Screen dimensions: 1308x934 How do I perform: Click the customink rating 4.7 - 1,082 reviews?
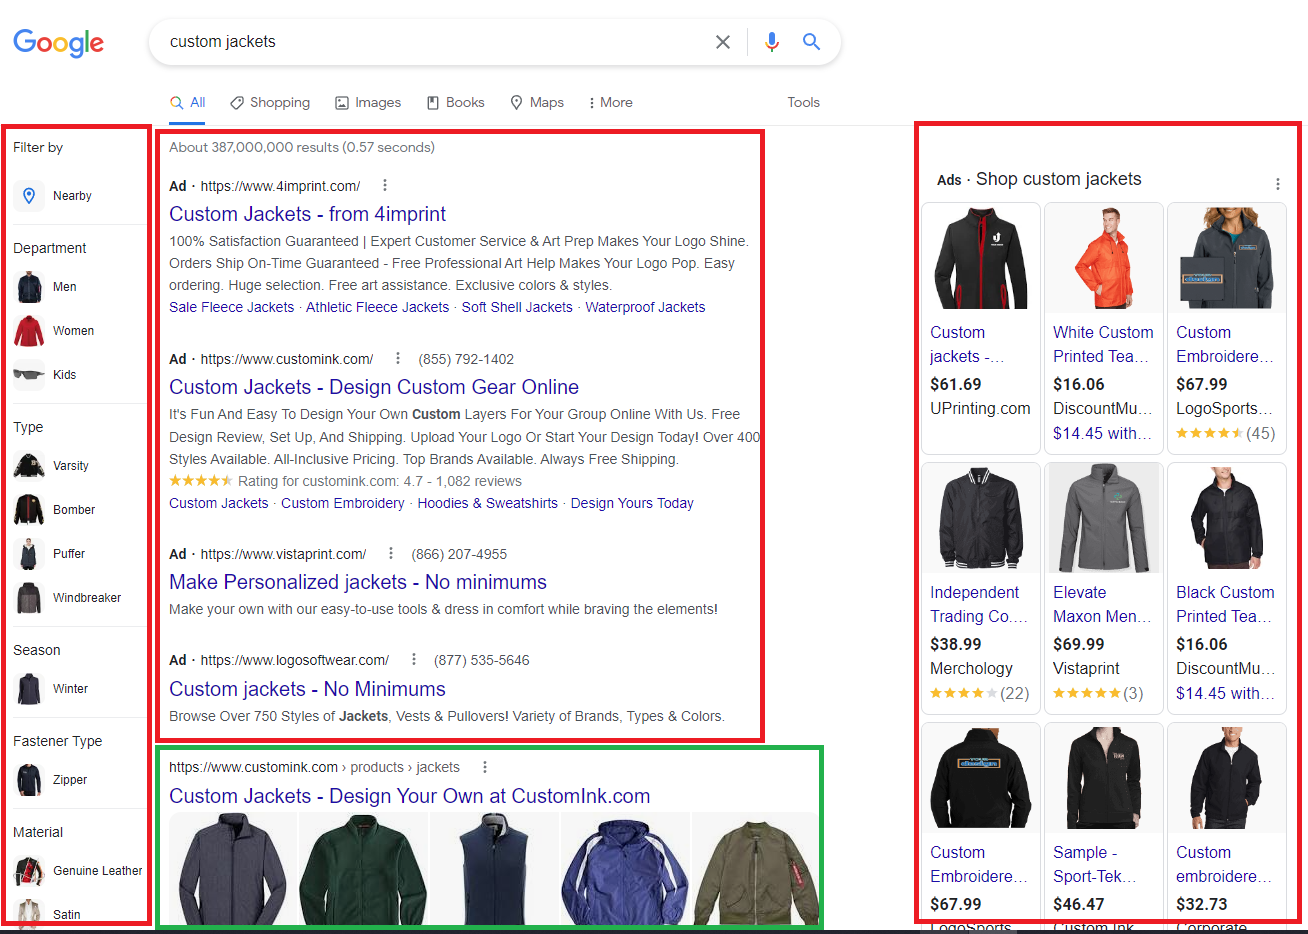(345, 481)
